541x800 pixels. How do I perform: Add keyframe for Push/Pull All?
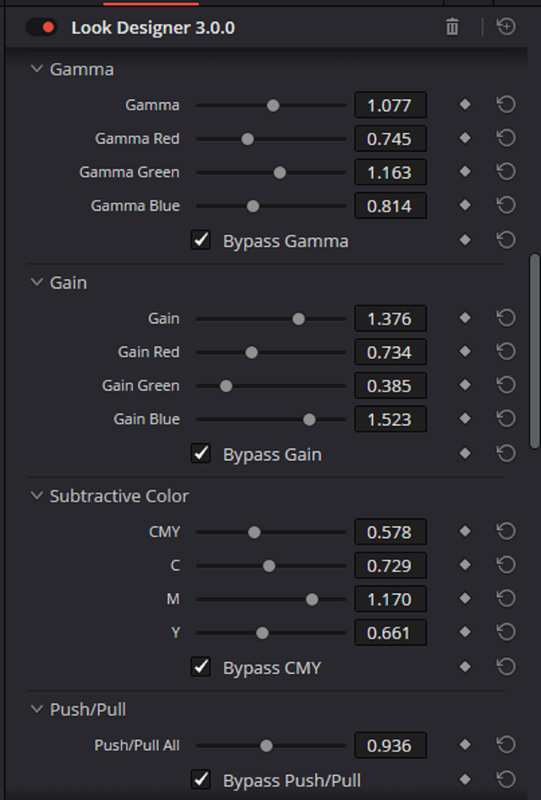click(x=465, y=745)
